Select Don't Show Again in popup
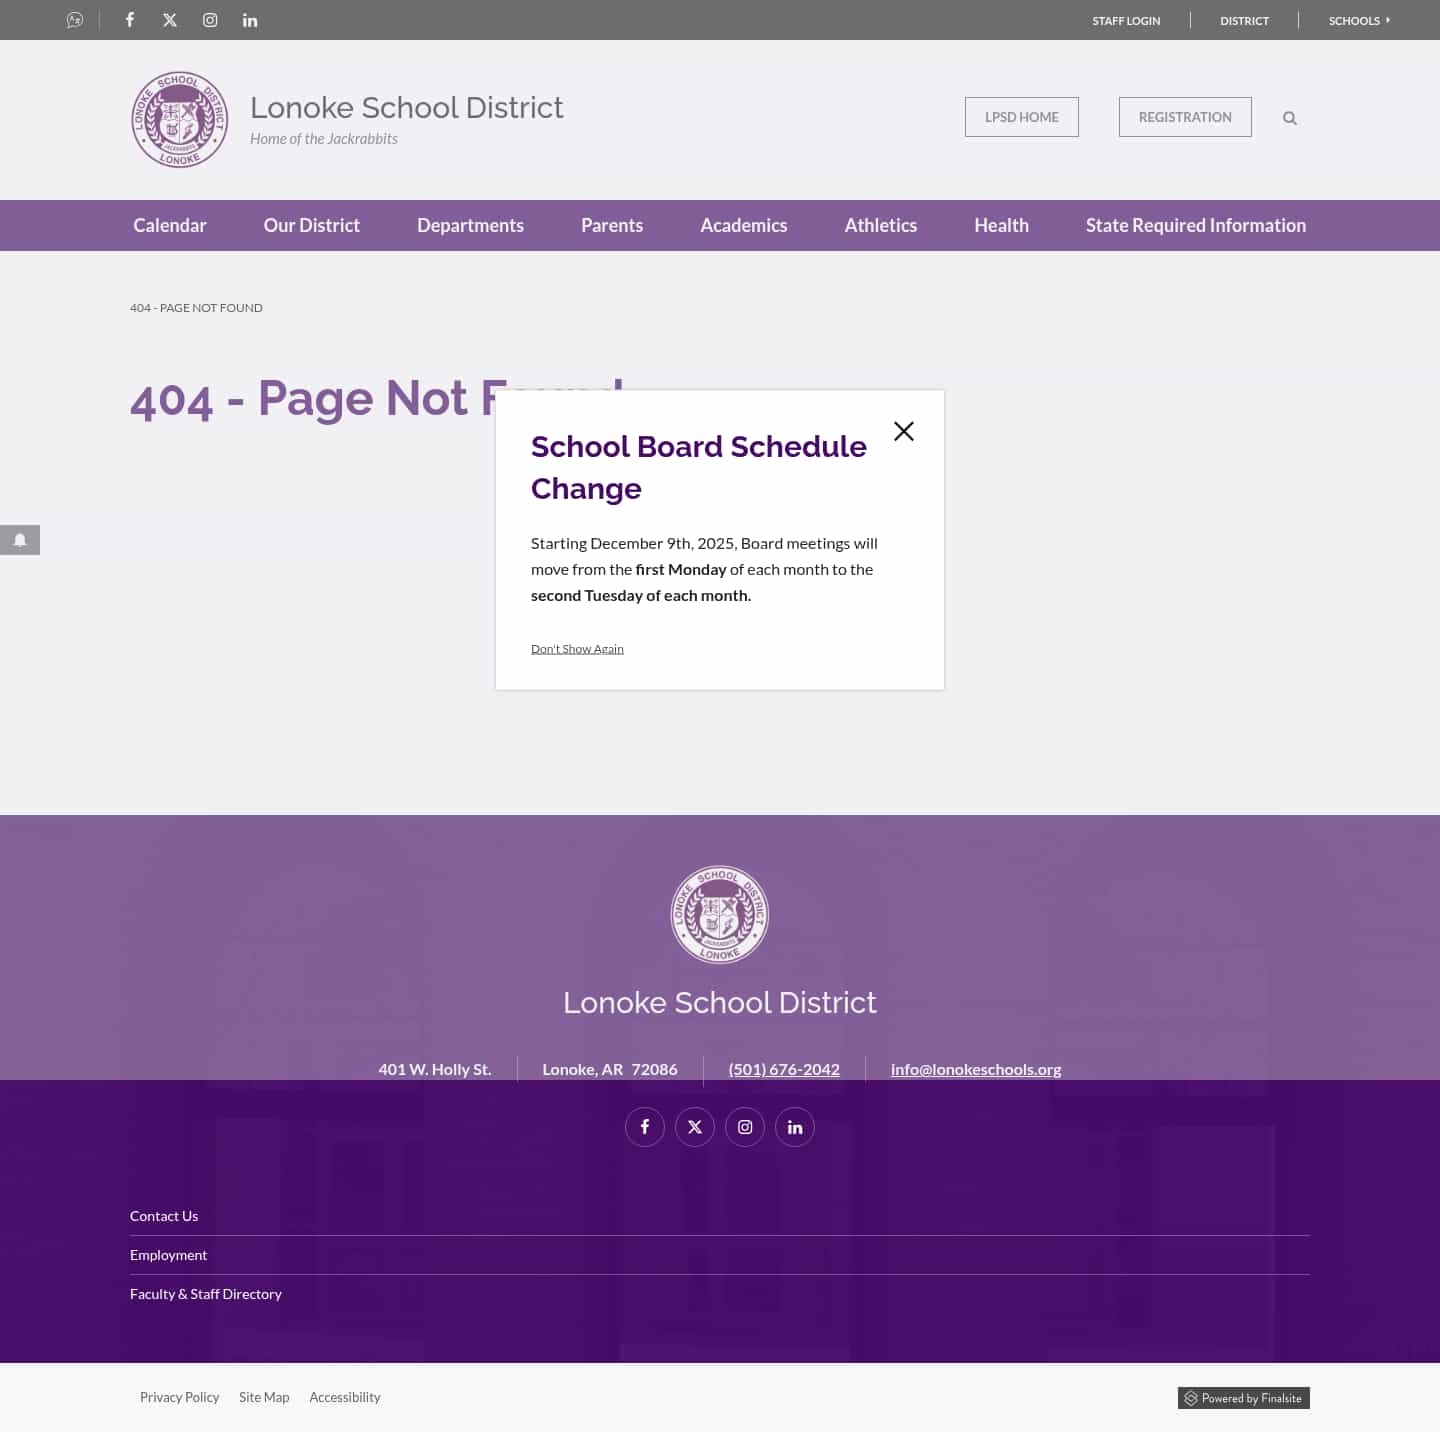 coord(577,648)
